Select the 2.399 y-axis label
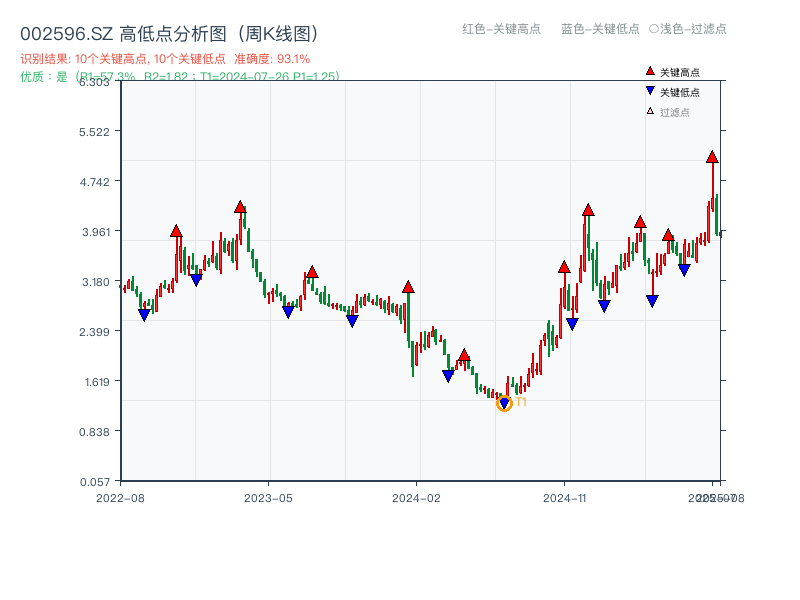 coord(94,332)
